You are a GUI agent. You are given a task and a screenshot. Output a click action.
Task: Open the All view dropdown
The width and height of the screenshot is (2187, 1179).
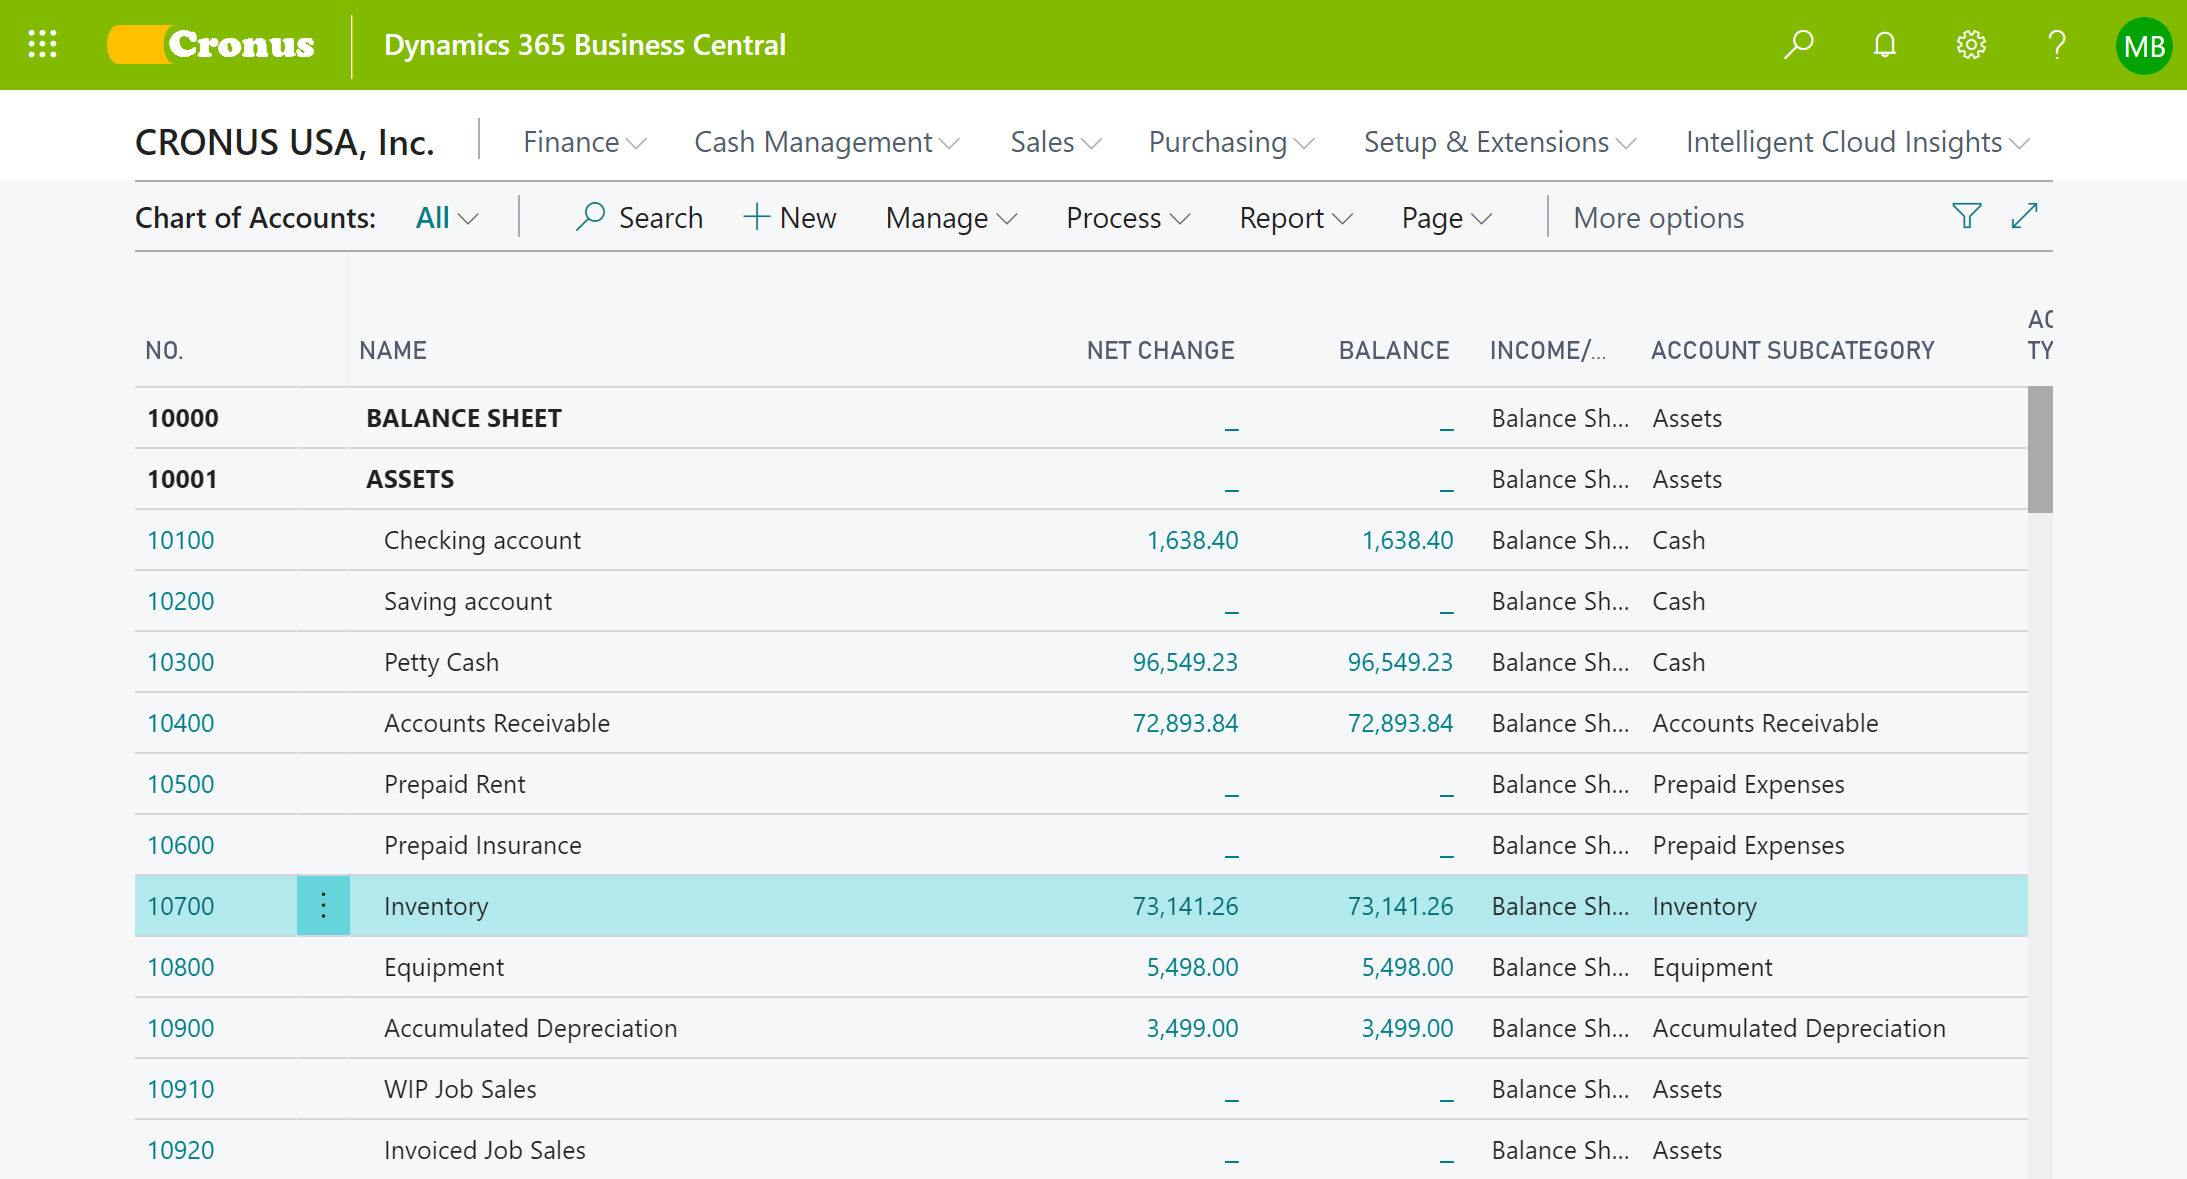pyautogui.click(x=447, y=217)
